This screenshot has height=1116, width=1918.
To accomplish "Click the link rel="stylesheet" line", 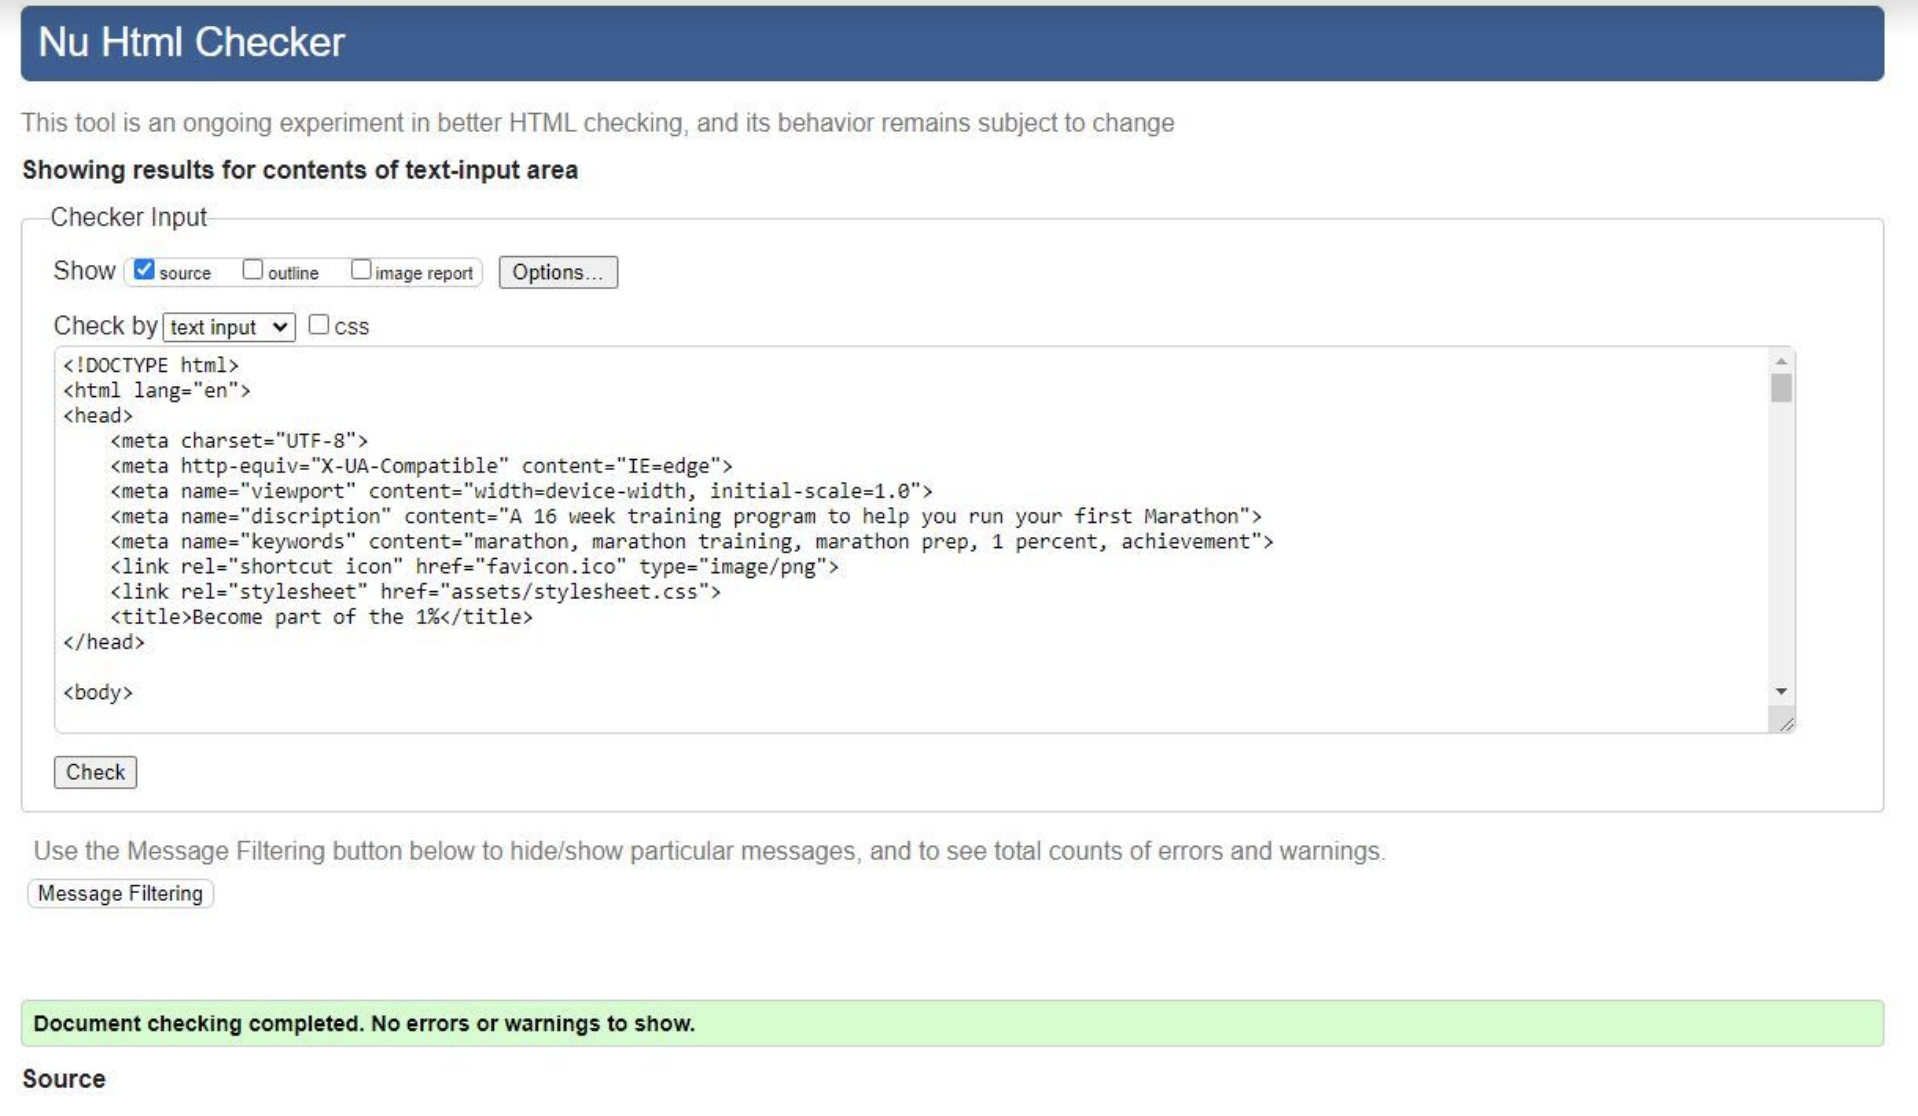I will coord(415,591).
